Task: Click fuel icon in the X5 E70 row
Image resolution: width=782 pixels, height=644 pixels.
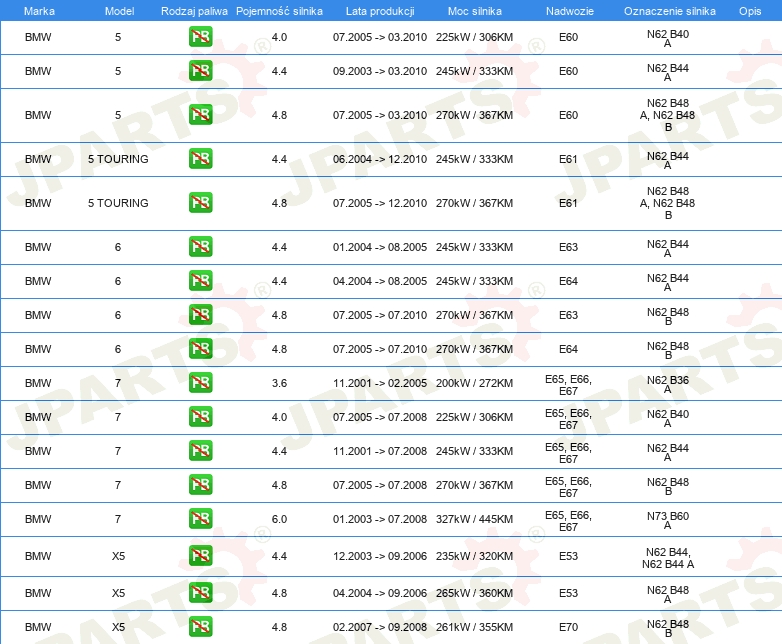Action: pos(200,627)
